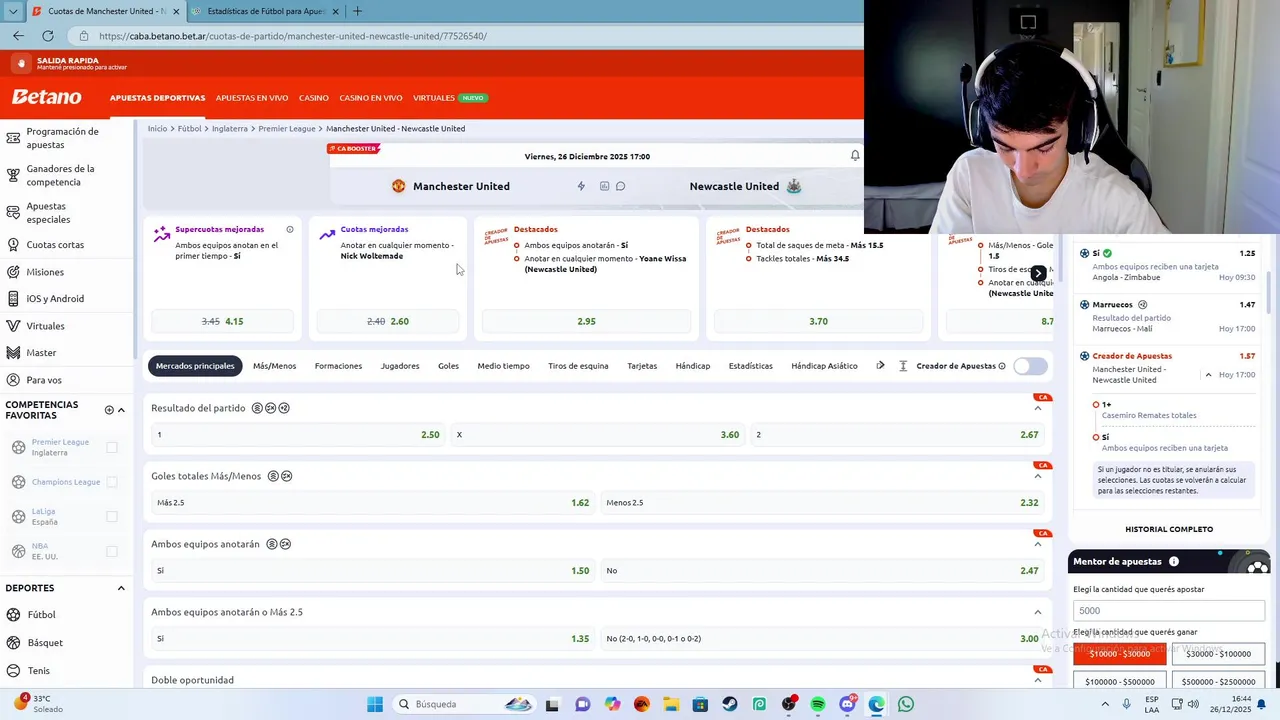Open the Windows Start menu
Viewport: 1280px width, 720px height.
click(375, 704)
